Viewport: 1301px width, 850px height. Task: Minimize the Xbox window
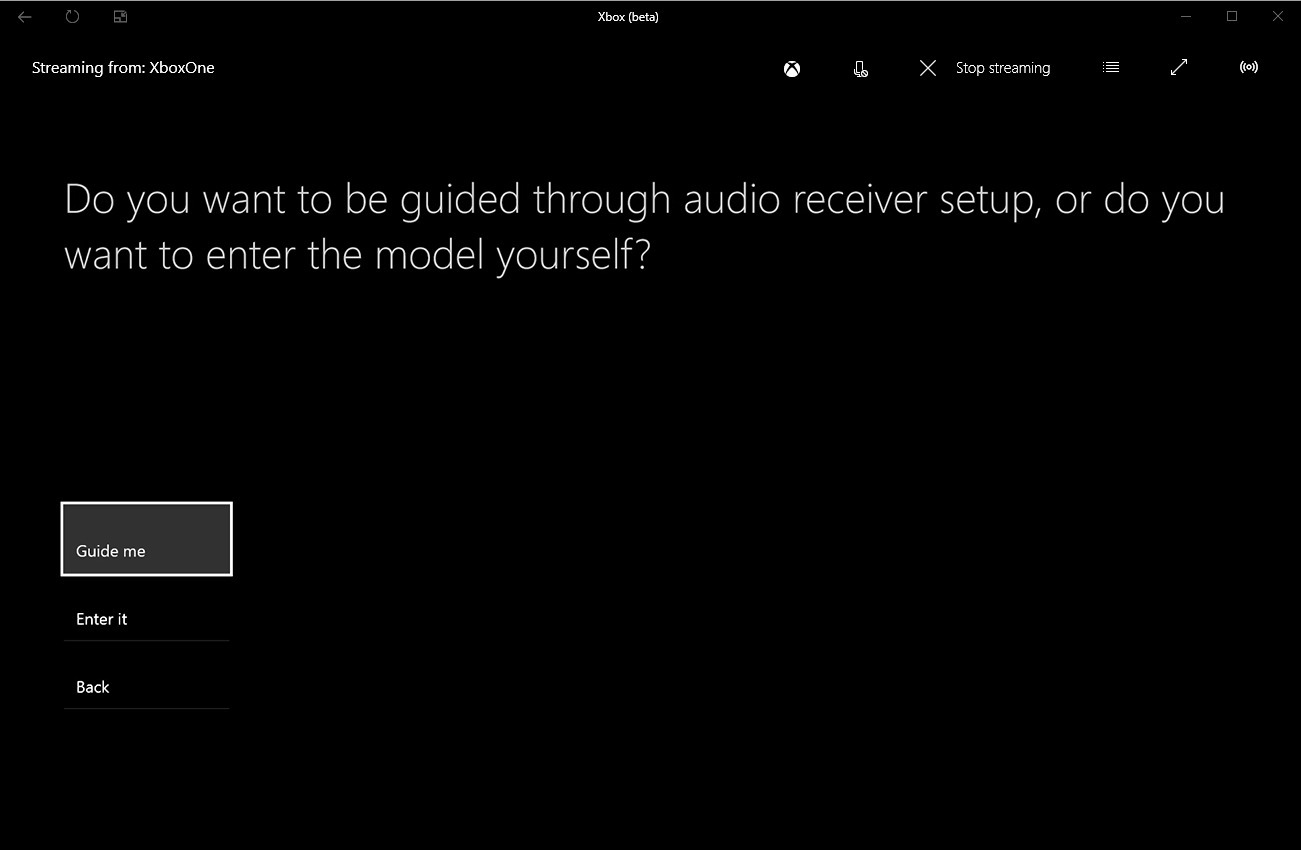tap(1185, 16)
